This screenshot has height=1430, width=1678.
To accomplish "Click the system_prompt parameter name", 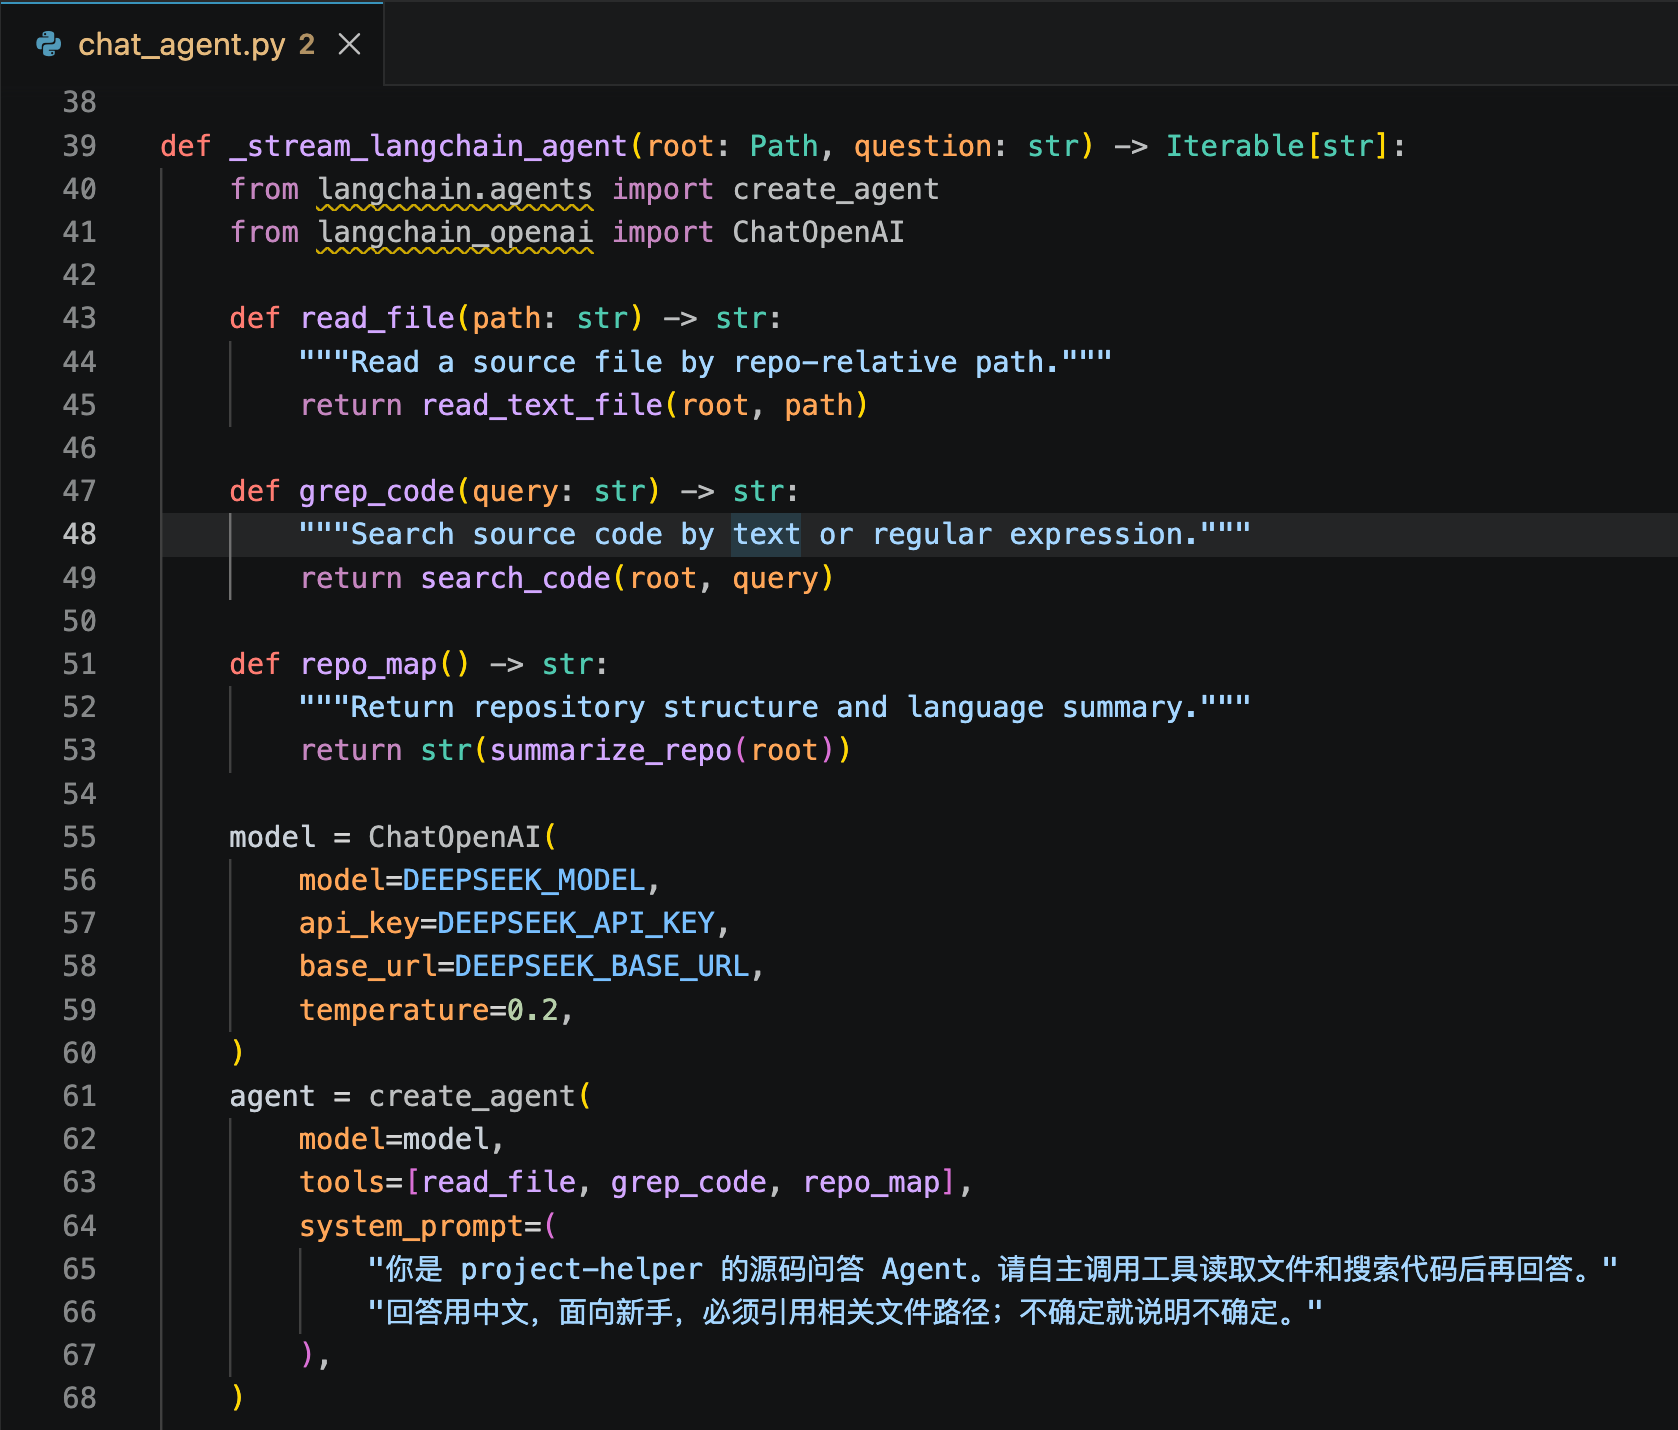I will tap(411, 1226).
